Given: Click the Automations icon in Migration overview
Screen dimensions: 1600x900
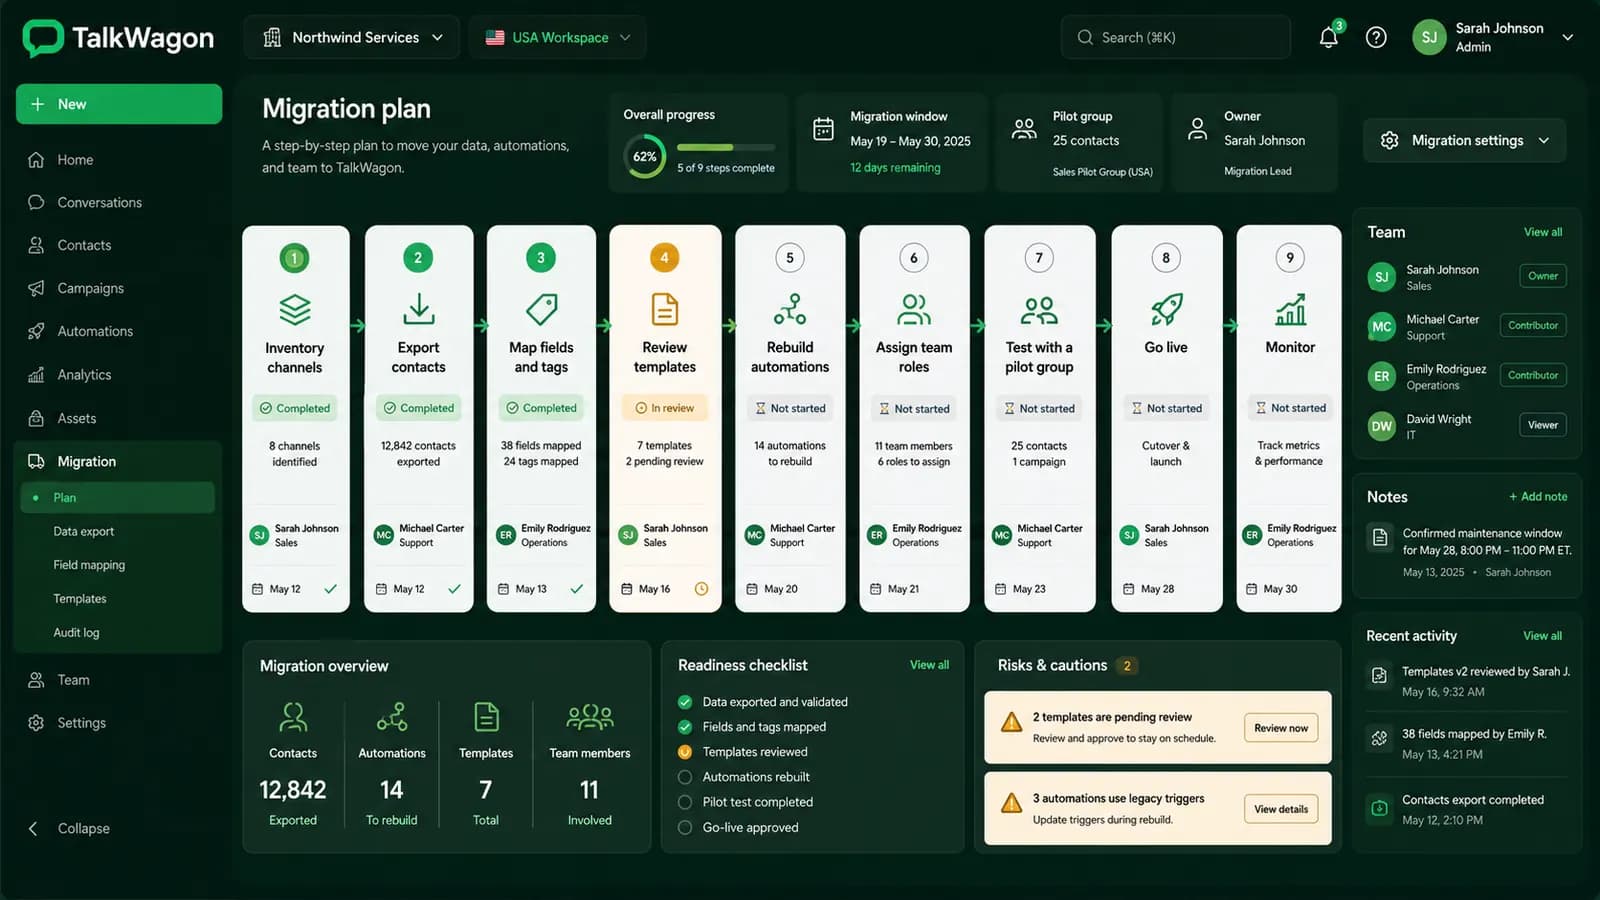Looking at the screenshot, I should [392, 717].
